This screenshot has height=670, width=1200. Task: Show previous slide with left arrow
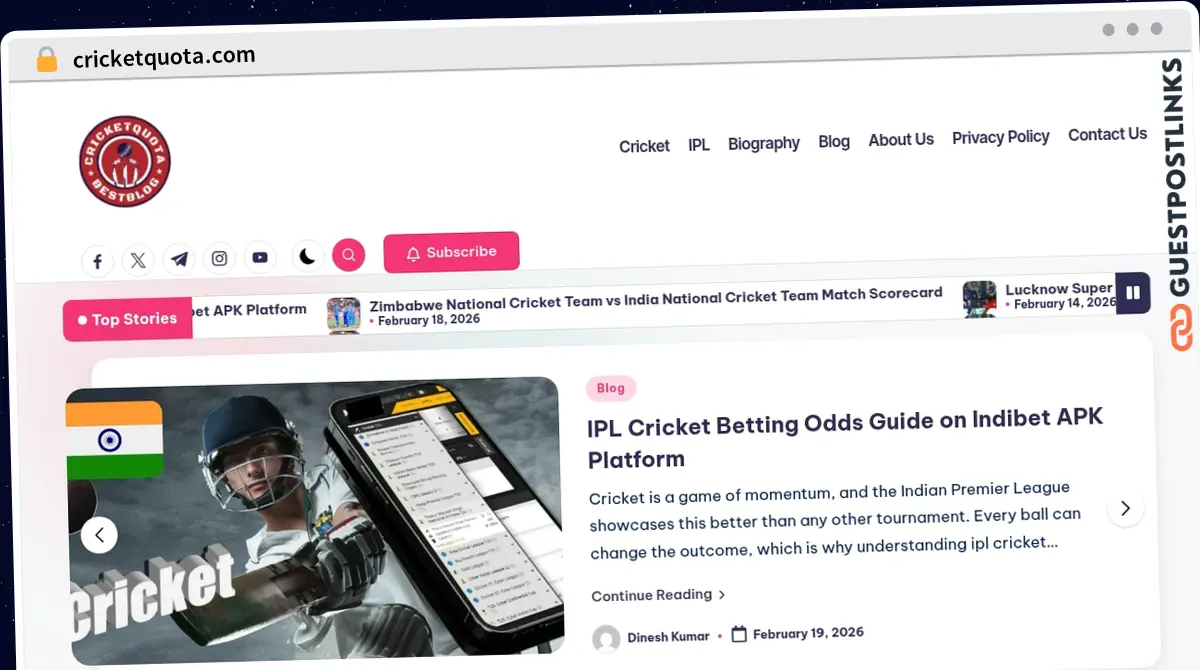99,535
